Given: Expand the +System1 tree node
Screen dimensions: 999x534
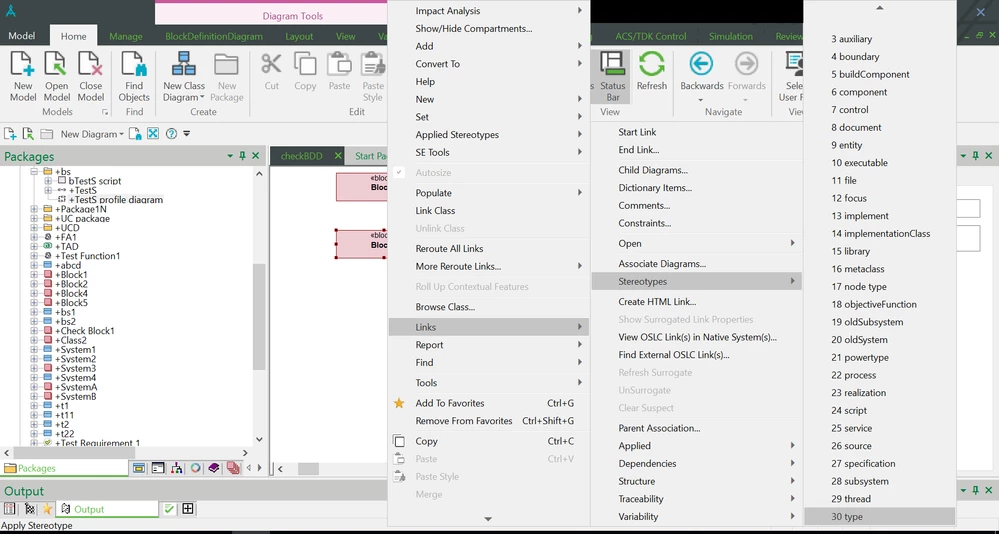Looking at the screenshot, I should click(x=34, y=350).
